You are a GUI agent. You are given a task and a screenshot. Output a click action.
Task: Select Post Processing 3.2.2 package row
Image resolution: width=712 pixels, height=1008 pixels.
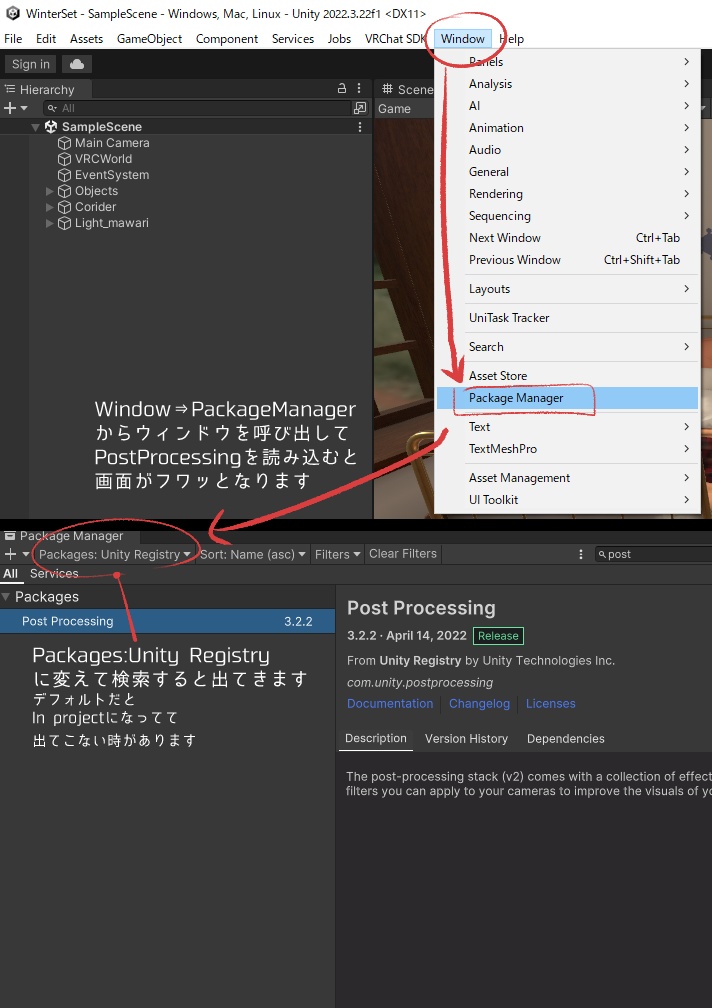[167, 621]
